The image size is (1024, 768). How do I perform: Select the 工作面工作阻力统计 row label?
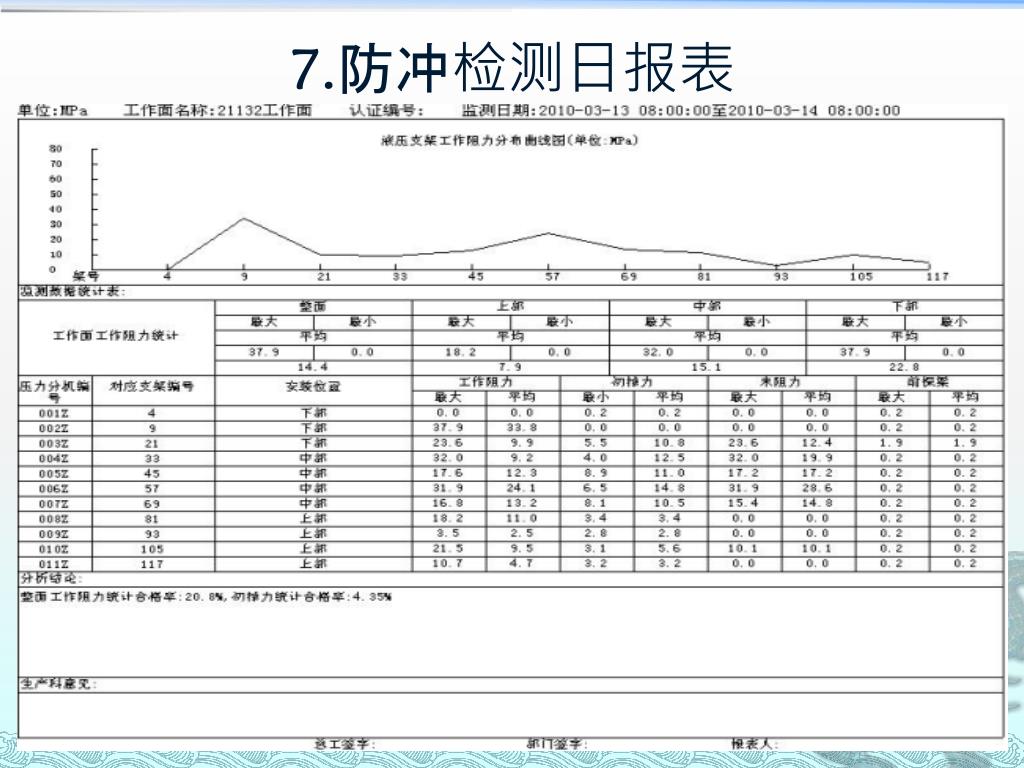click(116, 336)
